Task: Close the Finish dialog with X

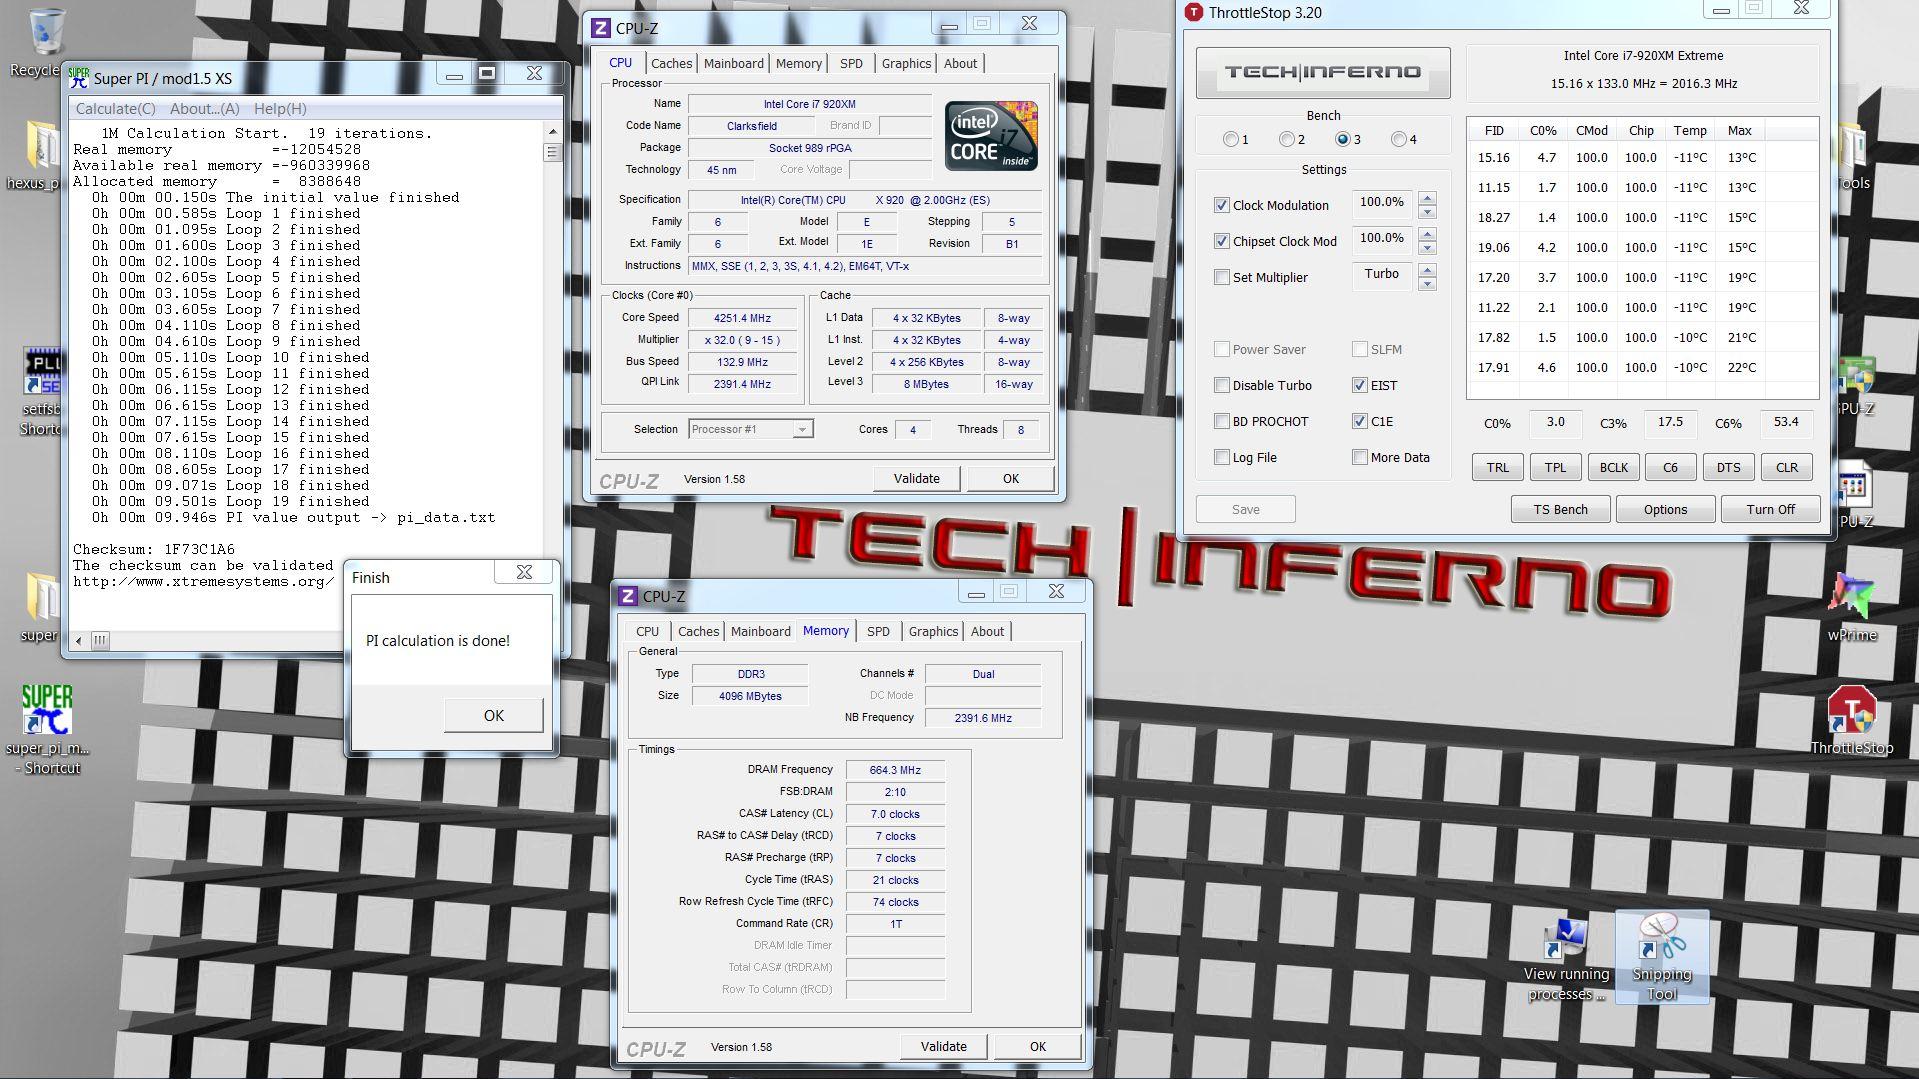Action: tap(524, 572)
